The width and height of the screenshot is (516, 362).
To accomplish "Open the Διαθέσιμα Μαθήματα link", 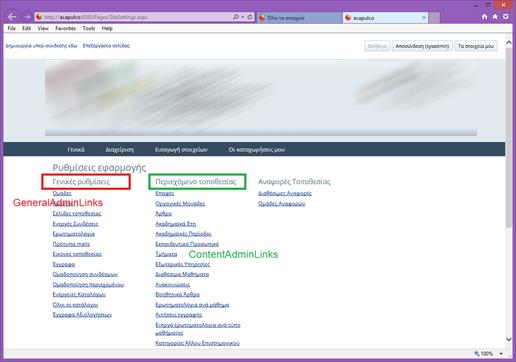I will click(x=182, y=274).
